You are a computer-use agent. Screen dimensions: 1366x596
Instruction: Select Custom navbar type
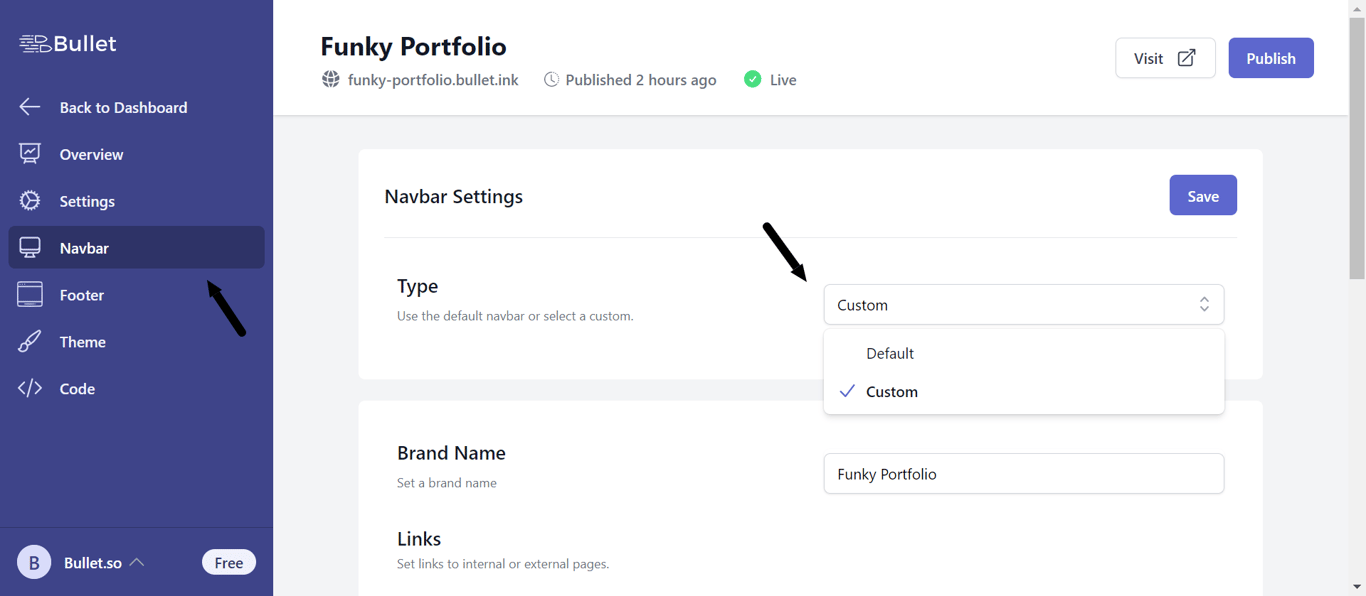tap(892, 391)
